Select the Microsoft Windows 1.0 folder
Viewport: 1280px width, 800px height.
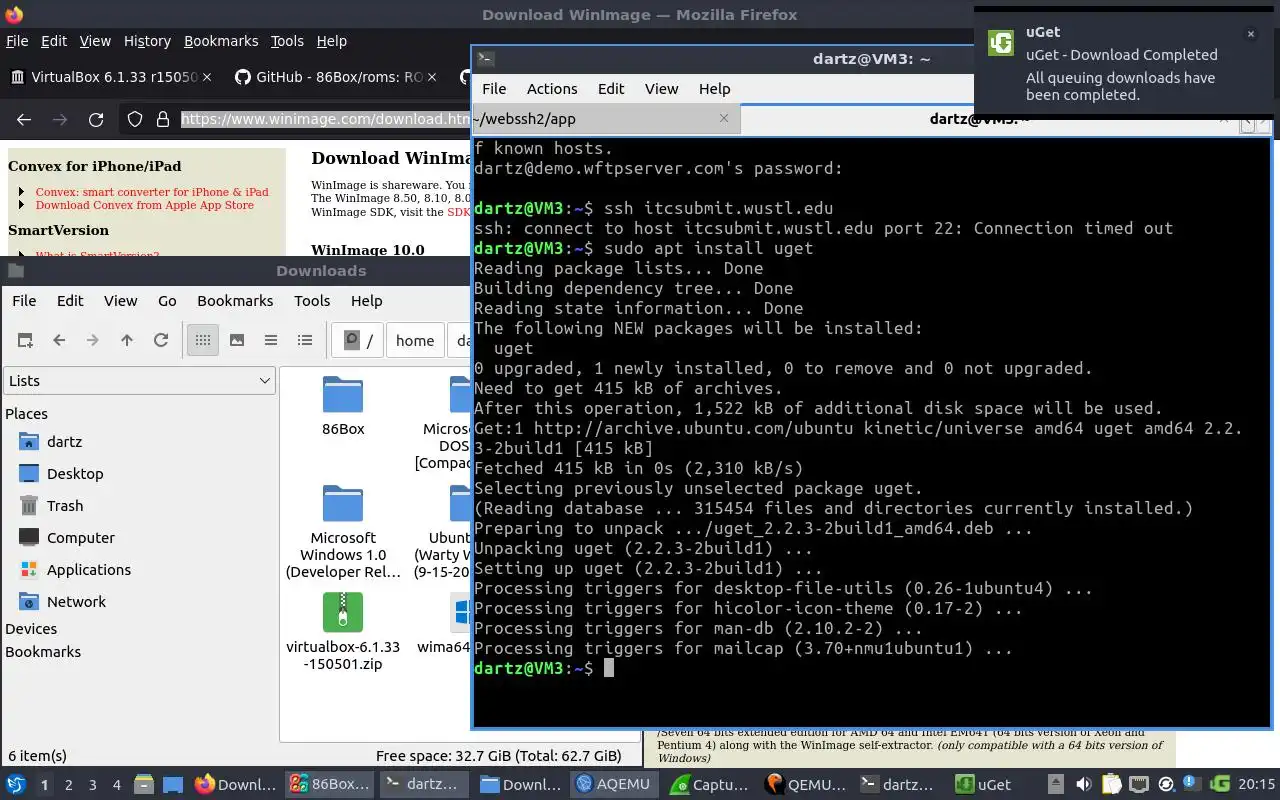click(x=343, y=532)
